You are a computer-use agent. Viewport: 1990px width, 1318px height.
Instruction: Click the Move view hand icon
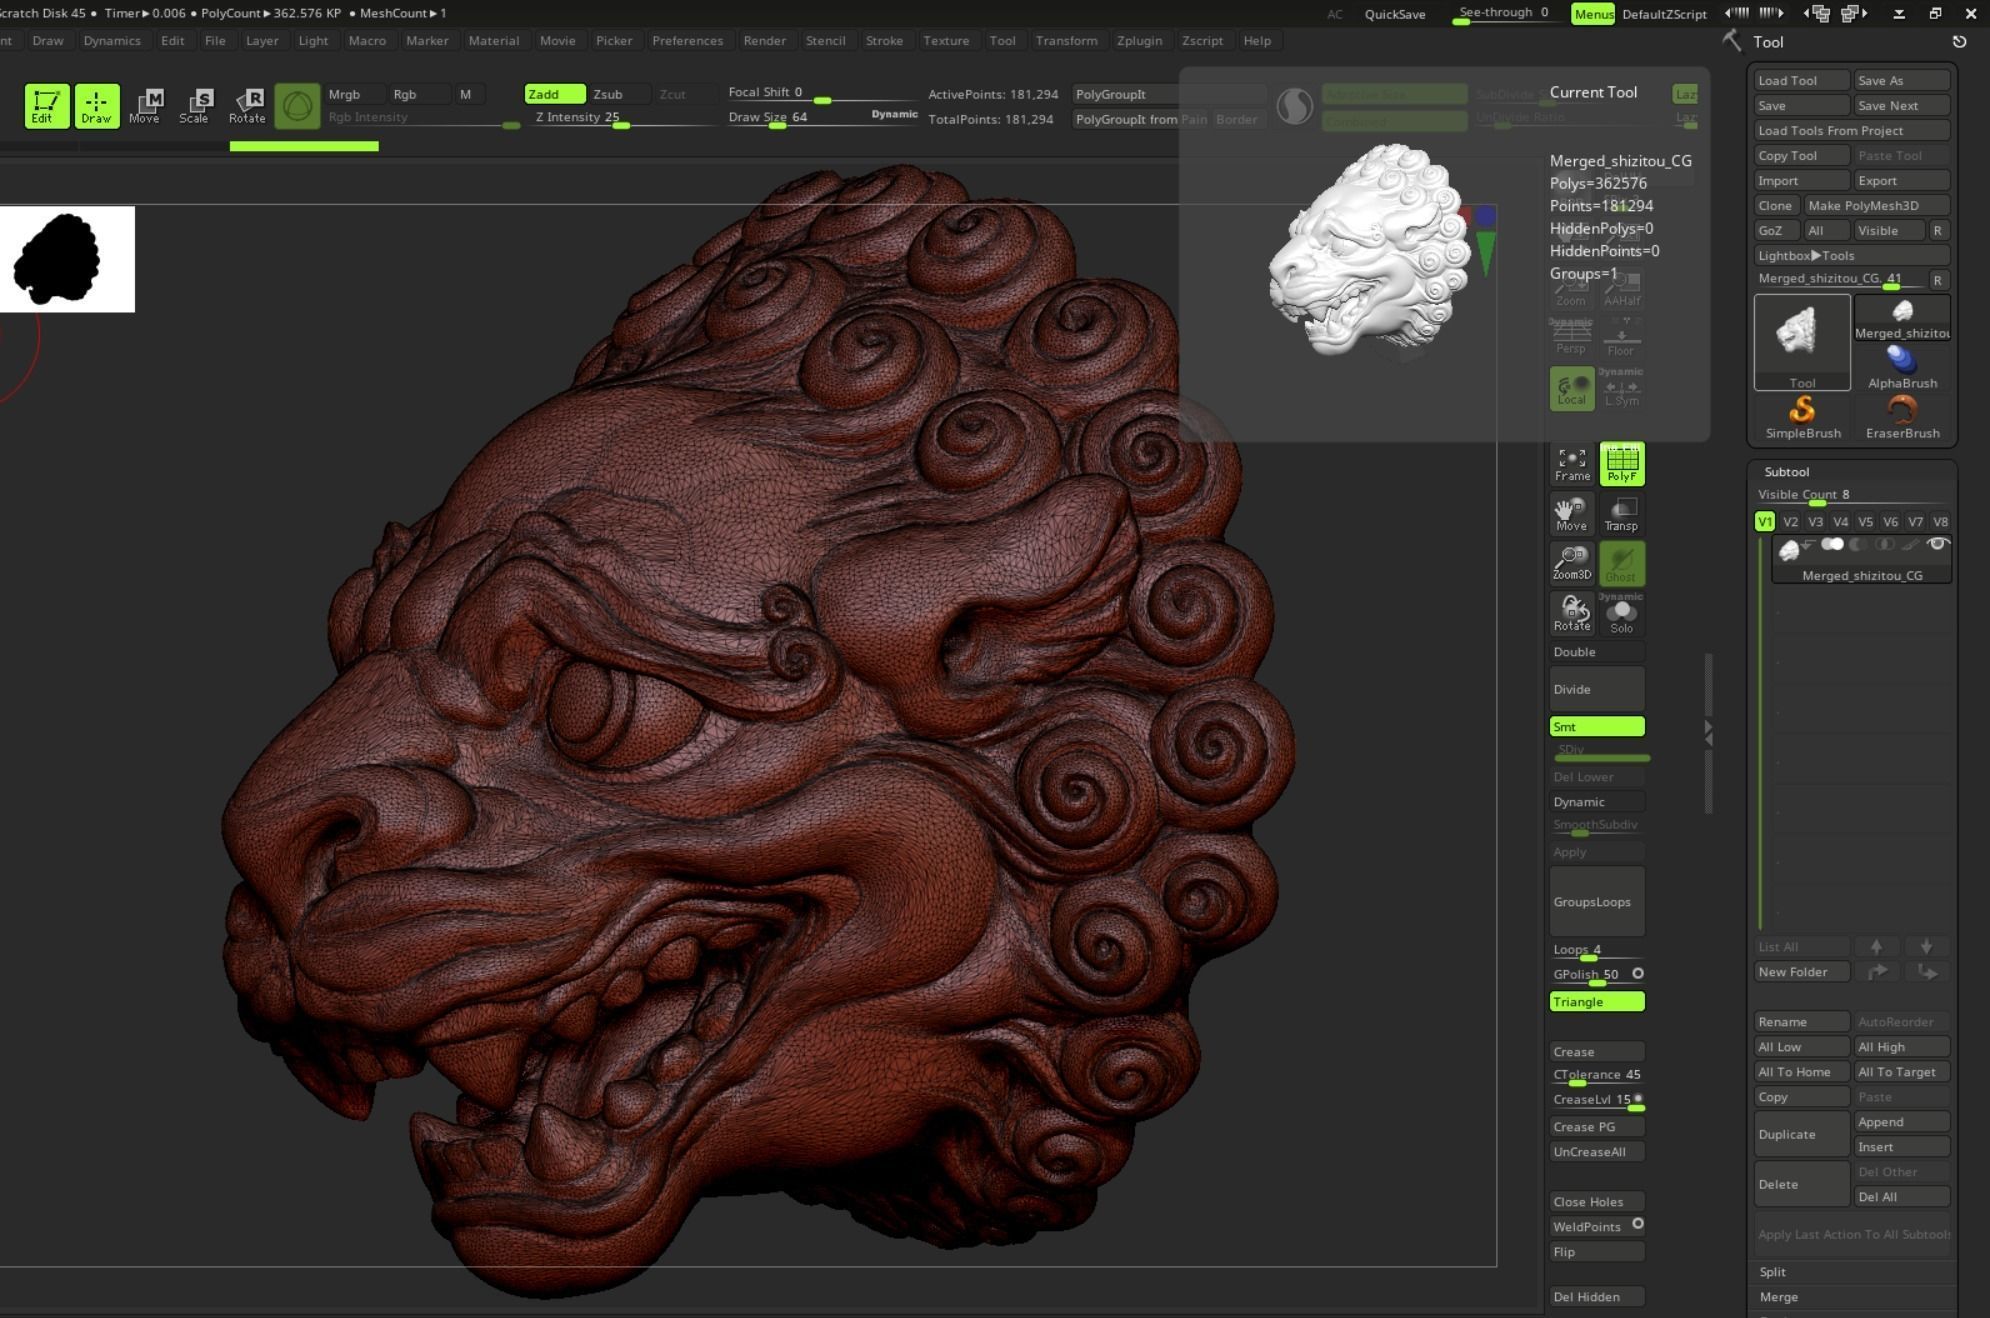coord(1572,513)
